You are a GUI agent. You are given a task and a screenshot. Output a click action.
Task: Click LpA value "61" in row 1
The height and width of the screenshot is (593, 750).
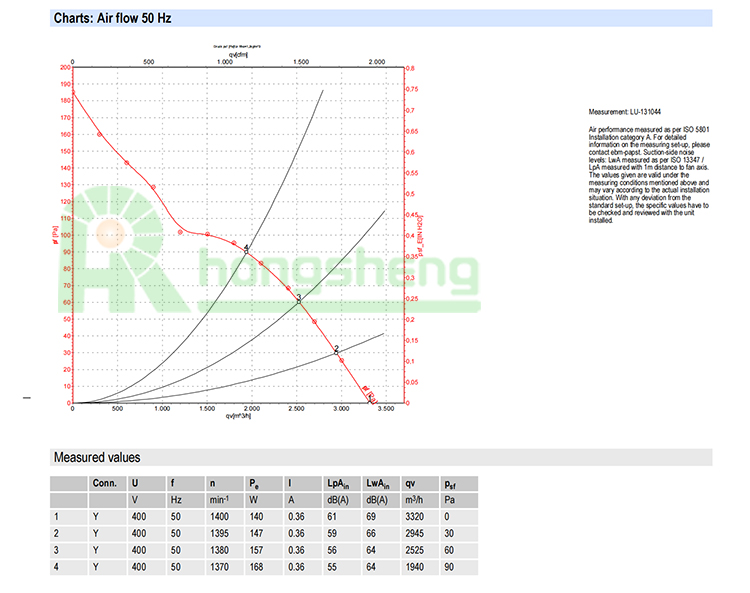click(x=332, y=516)
